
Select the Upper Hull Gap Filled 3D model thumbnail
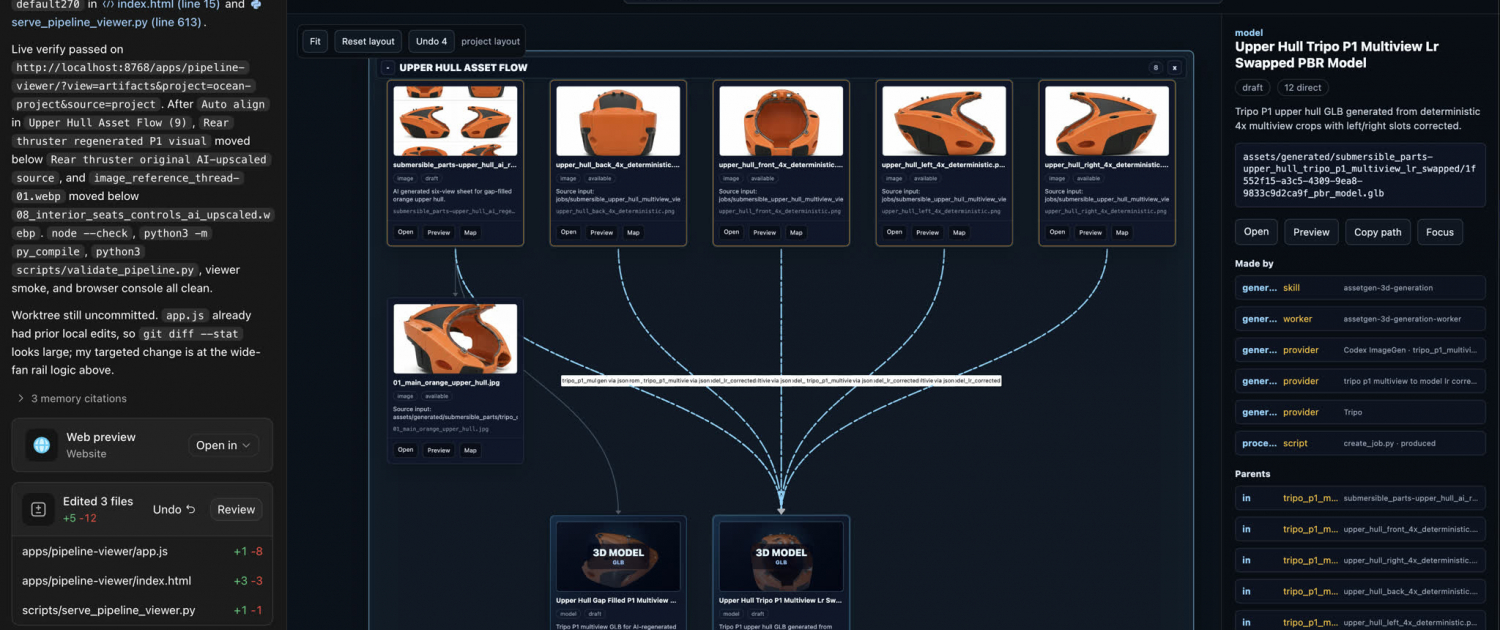[618, 556]
